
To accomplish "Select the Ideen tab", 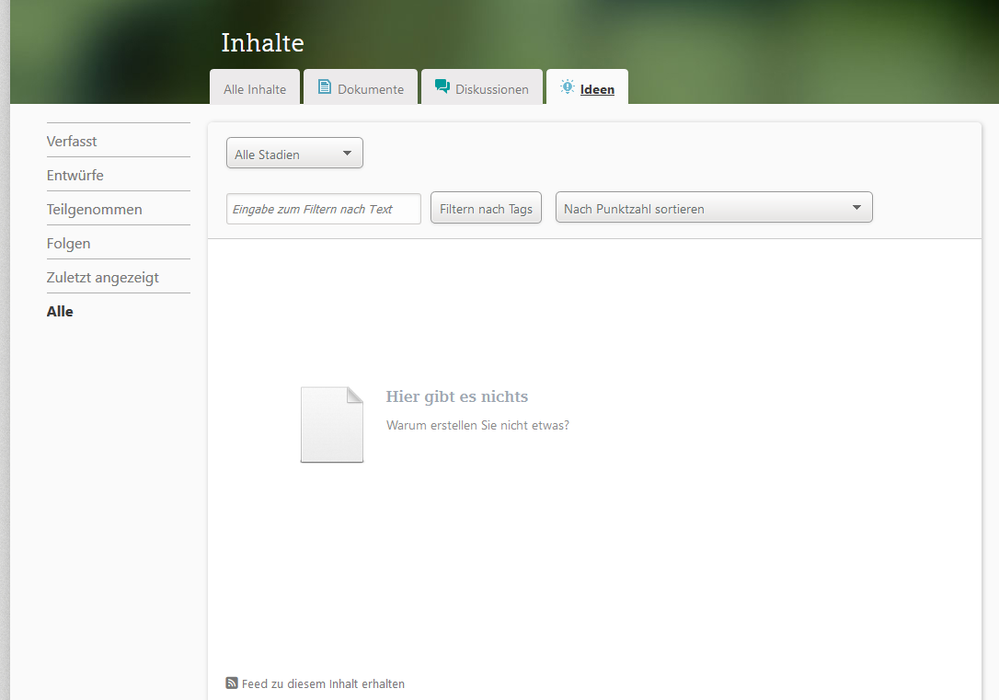I will 587,87.
